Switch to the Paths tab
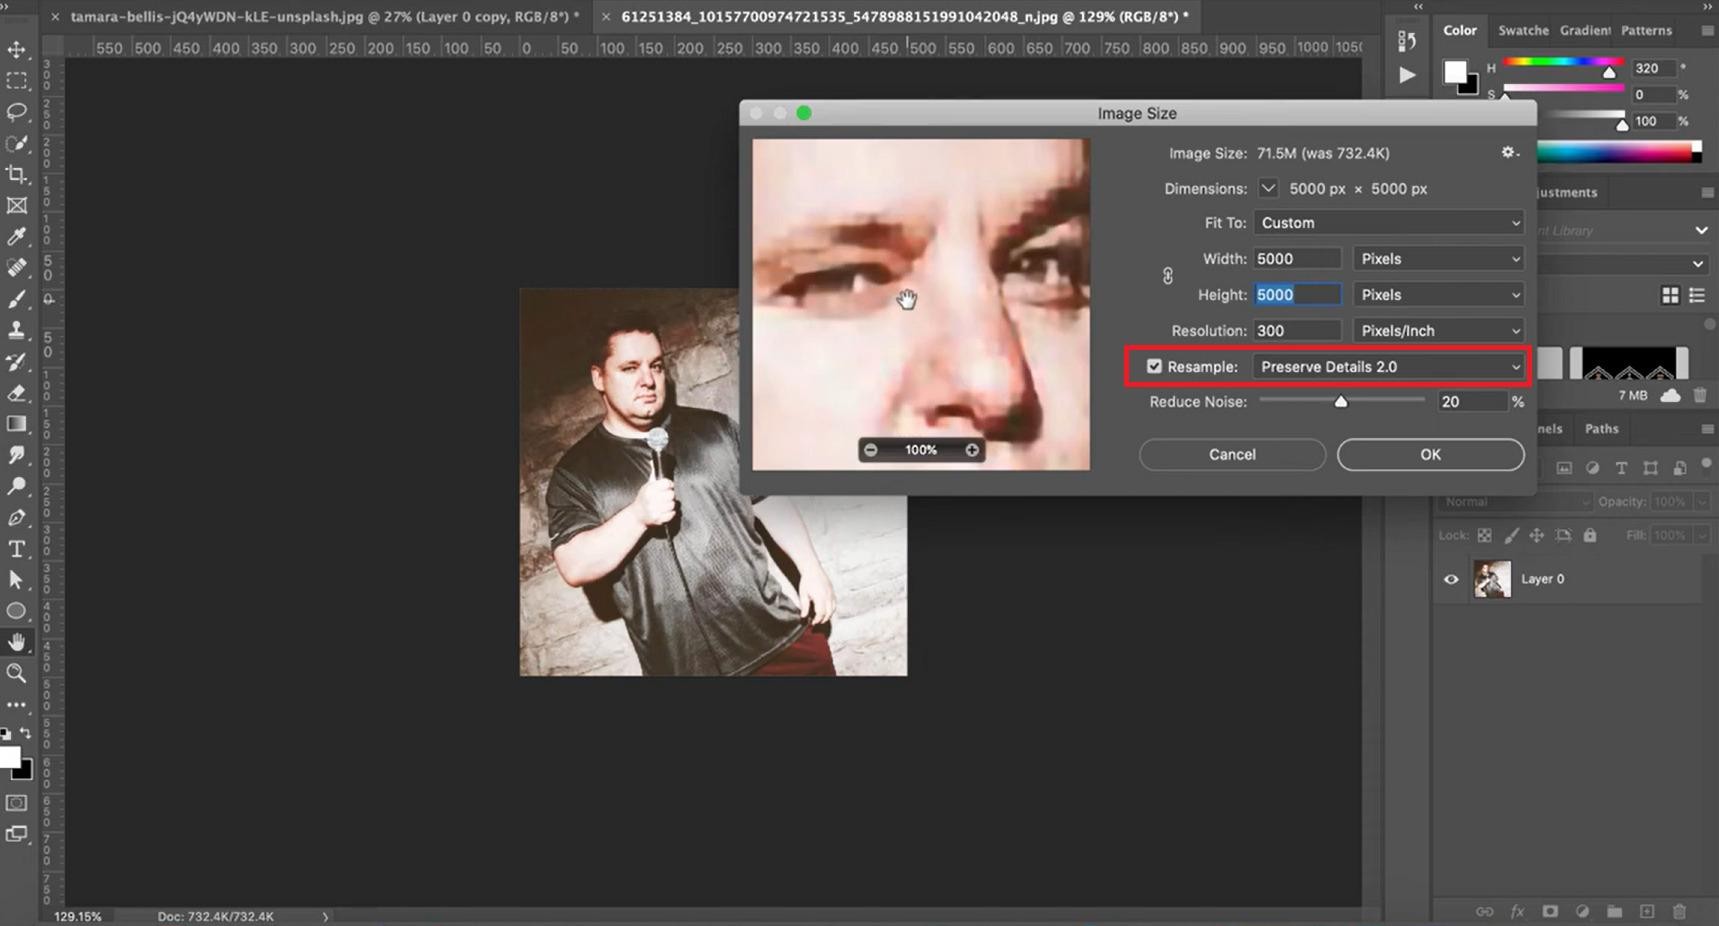This screenshot has height=926, width=1719. click(x=1601, y=429)
